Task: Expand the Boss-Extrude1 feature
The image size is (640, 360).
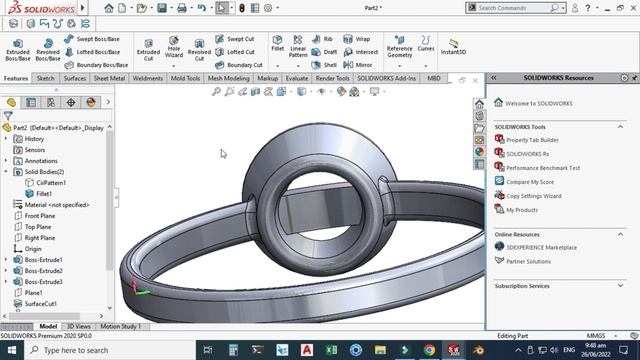Action: (x=6, y=260)
